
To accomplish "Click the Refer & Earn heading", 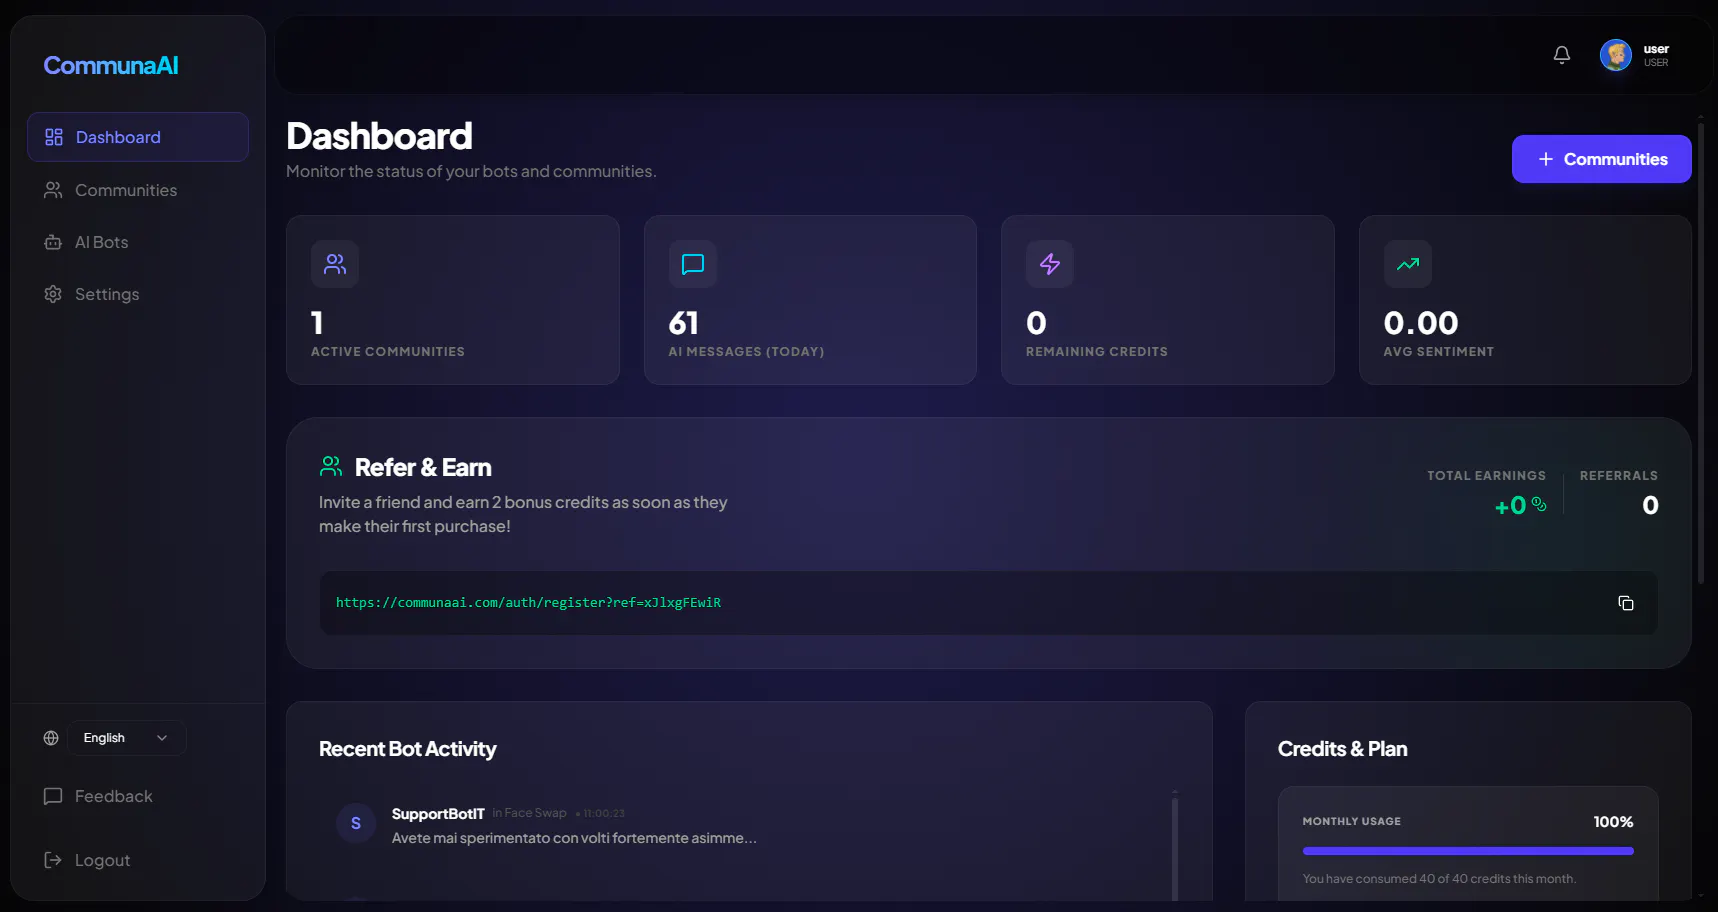I will (423, 467).
